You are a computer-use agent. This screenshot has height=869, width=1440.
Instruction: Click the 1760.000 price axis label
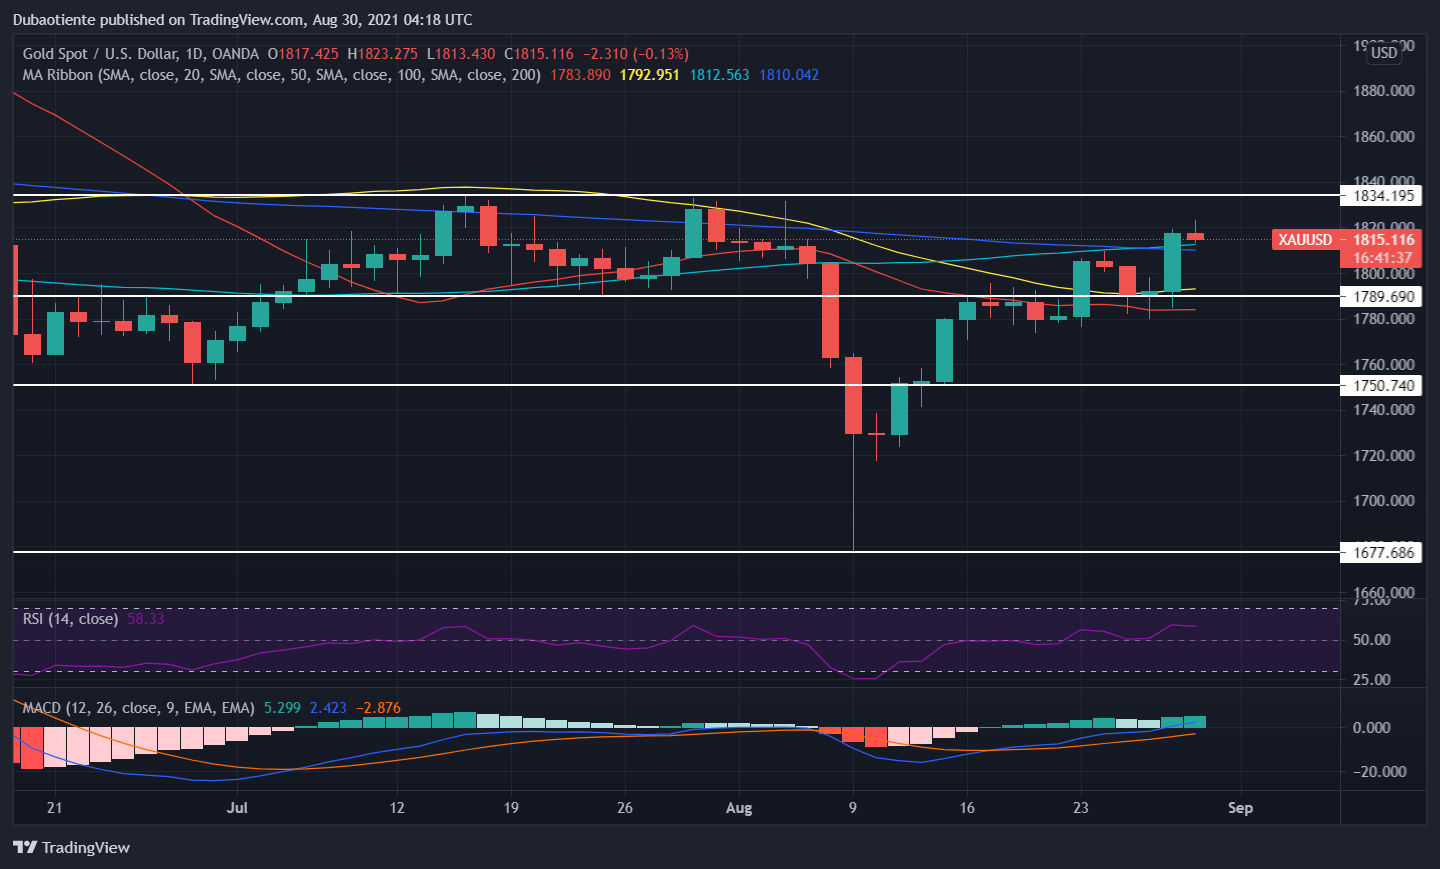click(x=1384, y=365)
